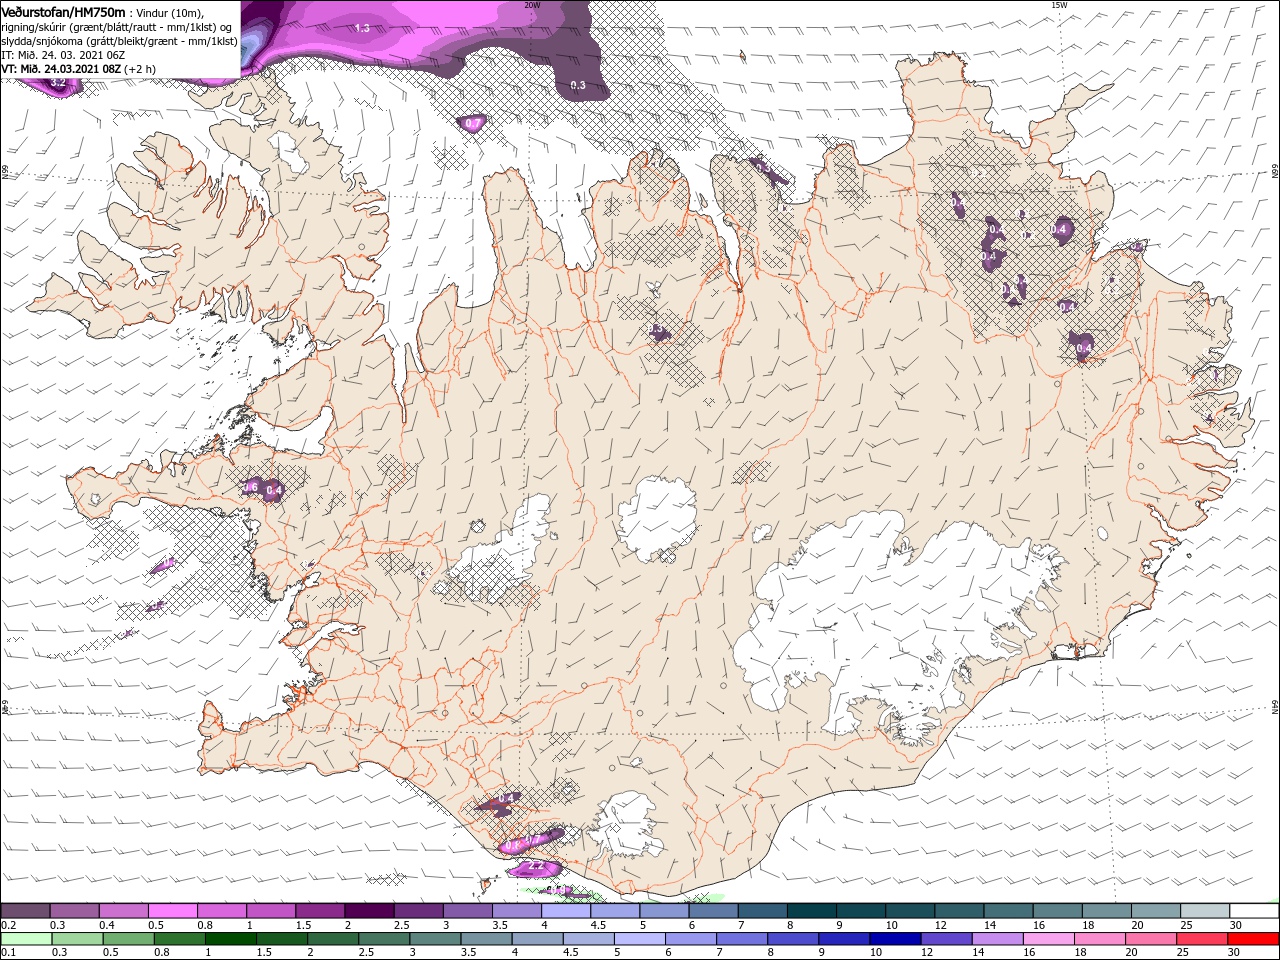Select the bright pink swatch between 0.5 and 0.8

[x=172, y=911]
